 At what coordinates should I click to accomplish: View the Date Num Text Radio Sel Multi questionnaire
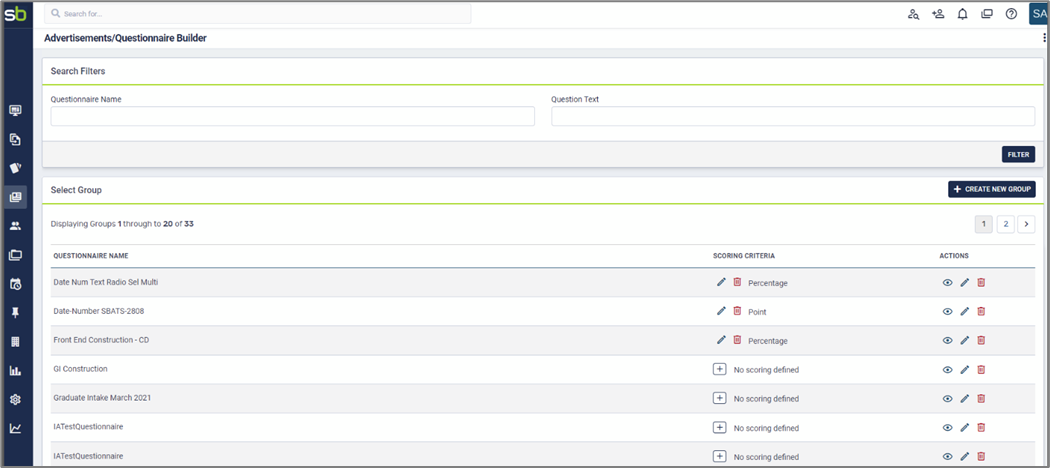(x=948, y=283)
